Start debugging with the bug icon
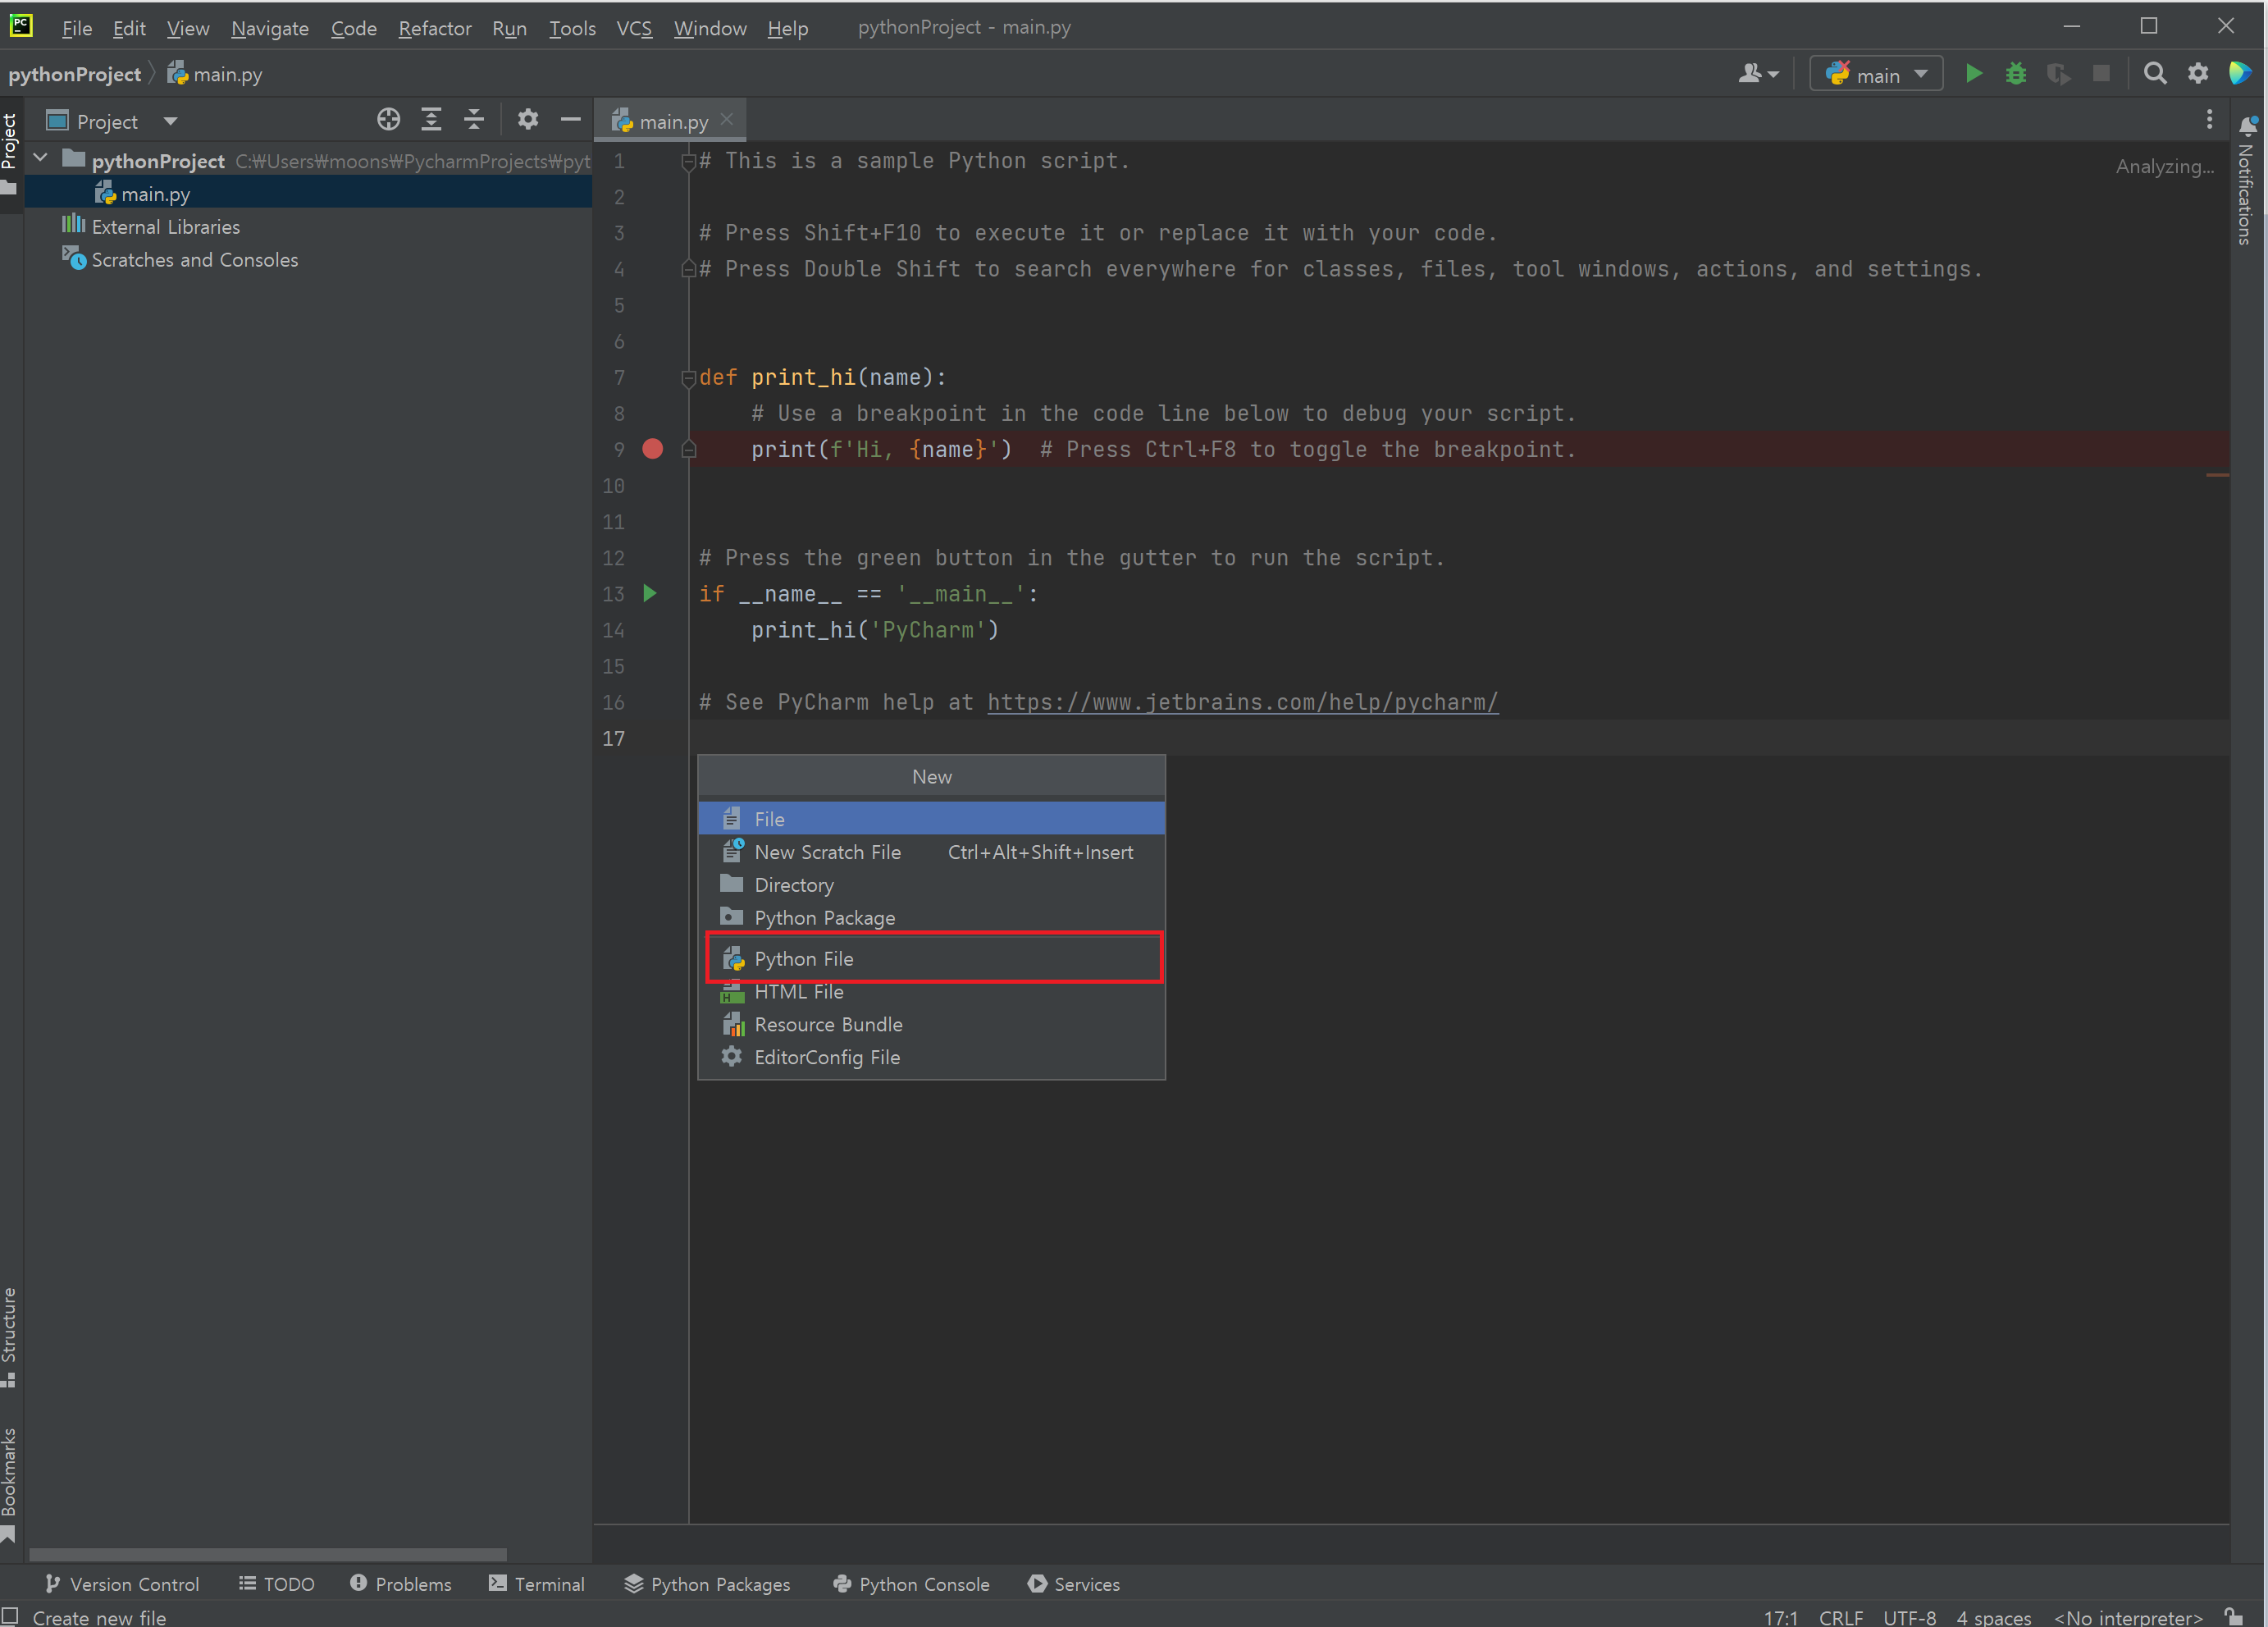Image resolution: width=2268 pixels, height=1627 pixels. coord(2016,74)
